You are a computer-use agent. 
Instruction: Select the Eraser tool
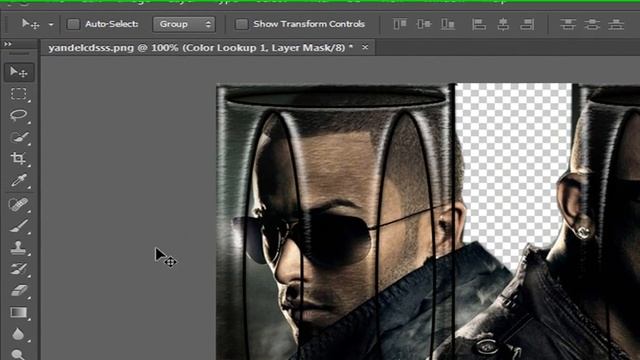click(19, 291)
